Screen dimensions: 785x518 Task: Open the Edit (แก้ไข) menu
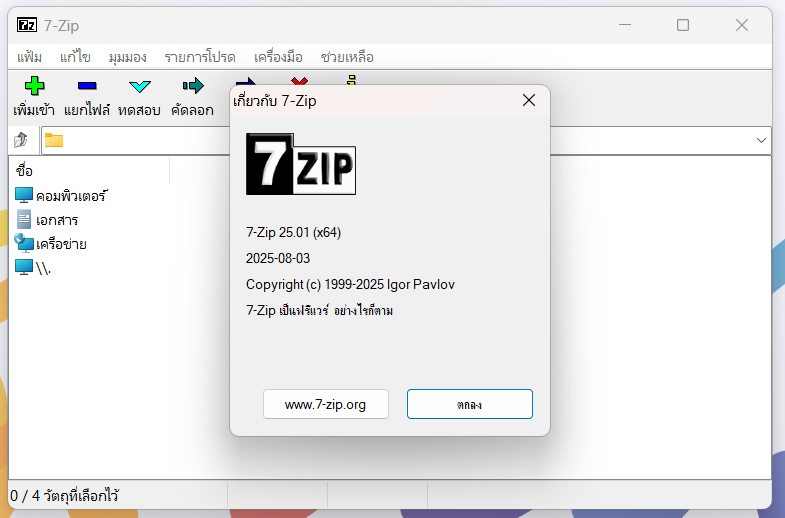pos(75,56)
